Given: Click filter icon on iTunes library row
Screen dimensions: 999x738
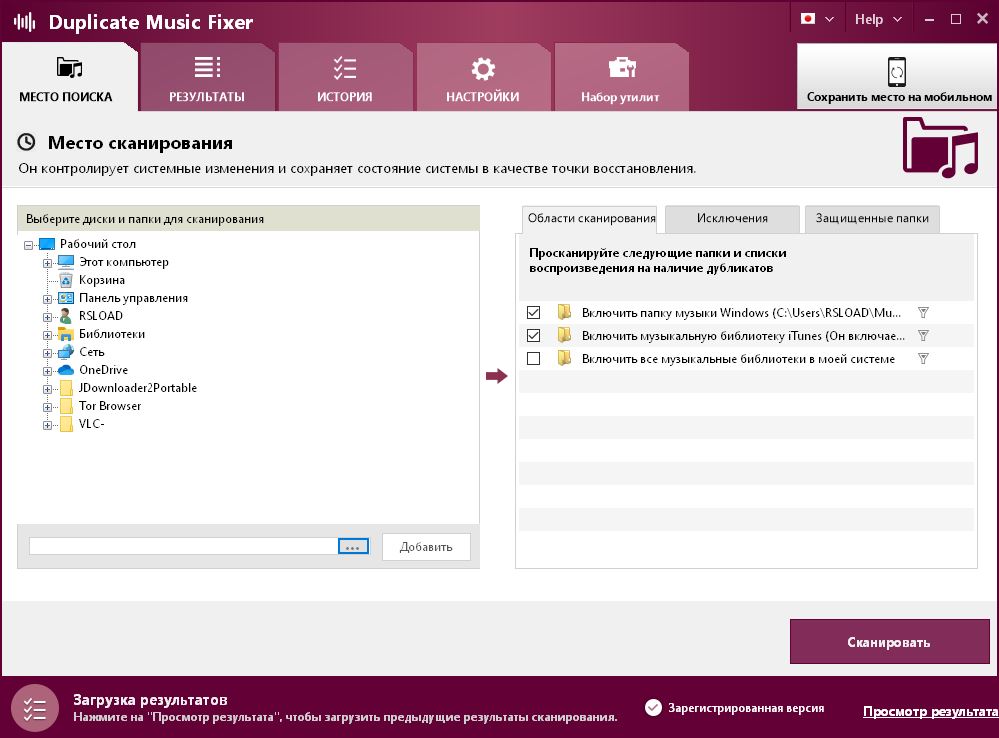Looking at the screenshot, I should [x=923, y=335].
